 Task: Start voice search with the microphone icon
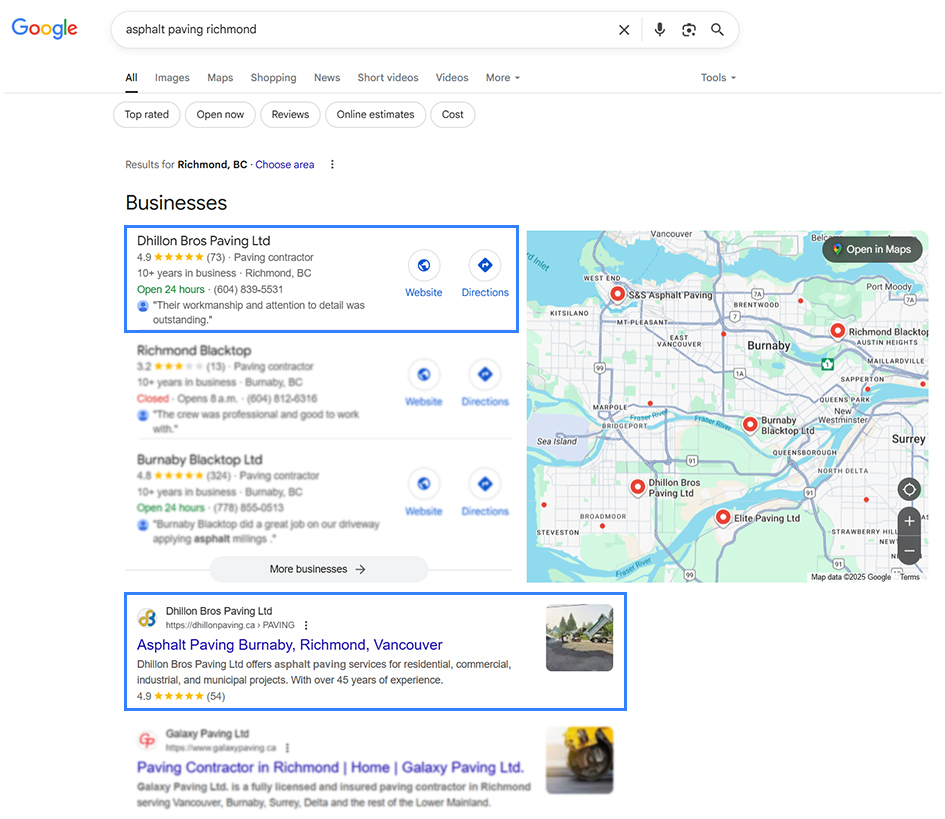pos(659,30)
